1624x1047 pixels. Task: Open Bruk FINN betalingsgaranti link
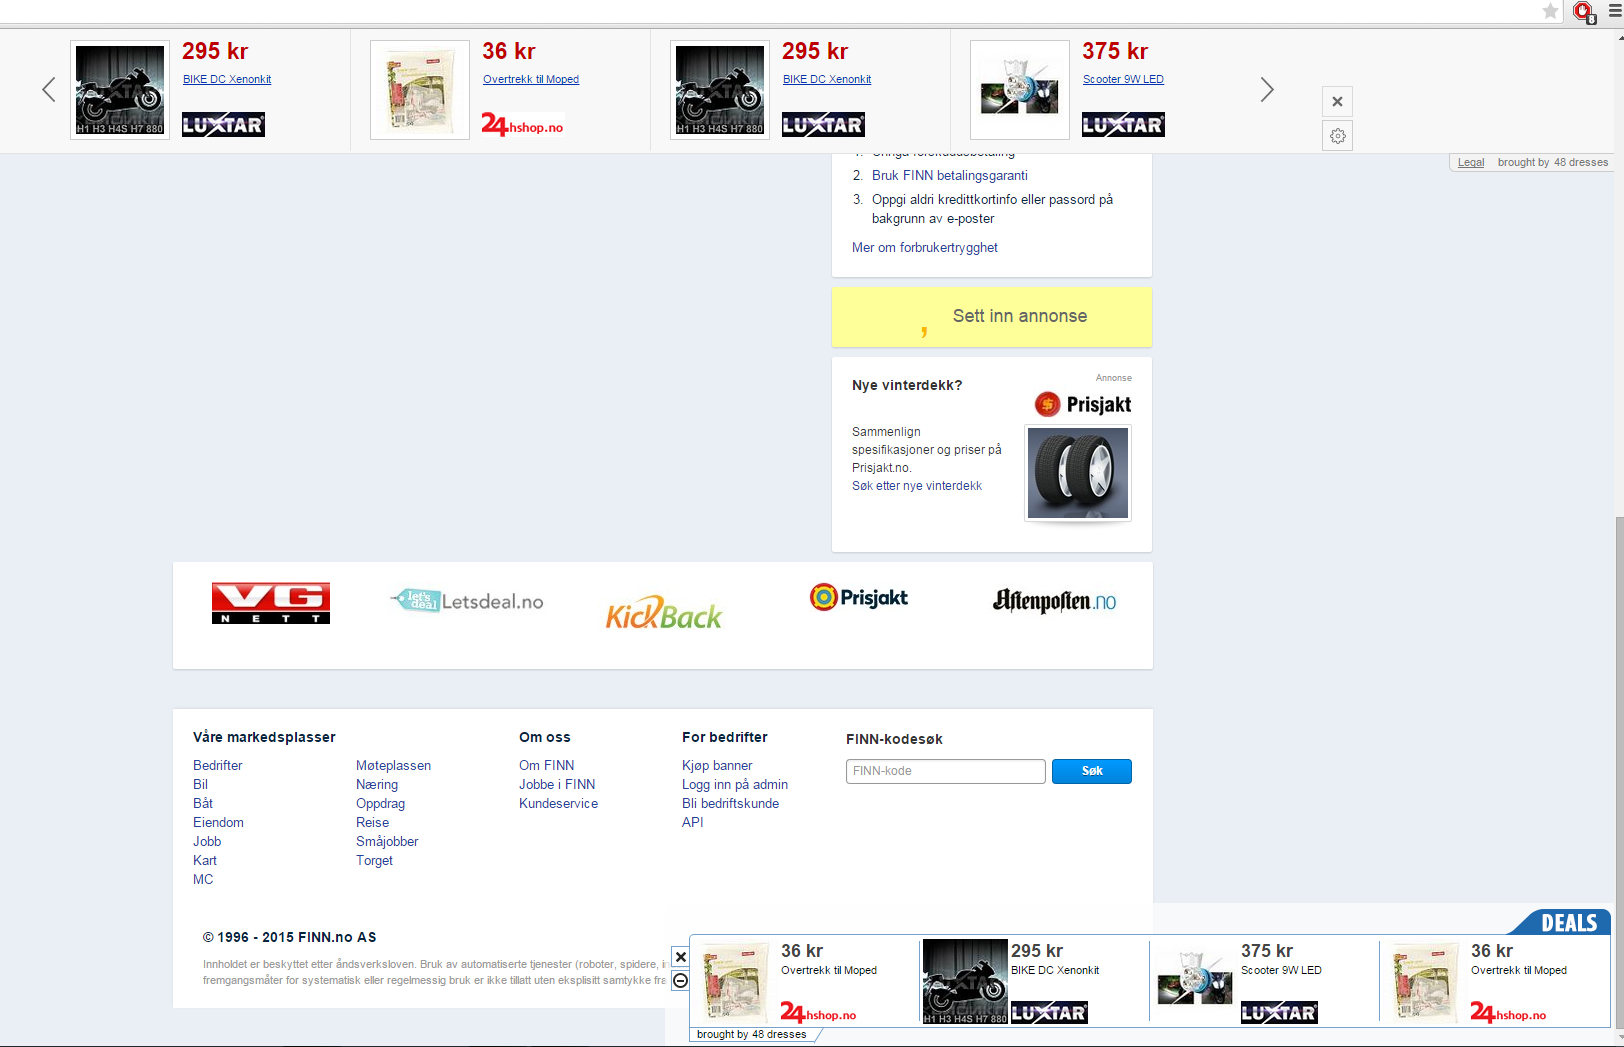click(949, 175)
